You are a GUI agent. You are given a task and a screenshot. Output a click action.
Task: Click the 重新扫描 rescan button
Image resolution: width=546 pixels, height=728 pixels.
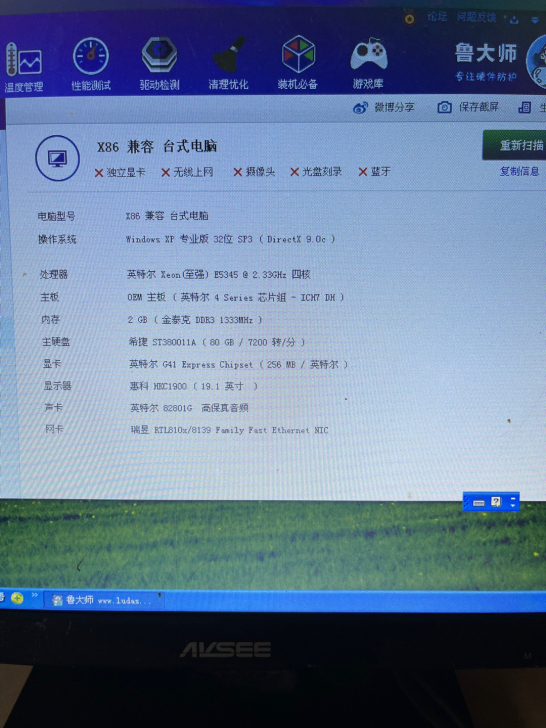(514, 145)
